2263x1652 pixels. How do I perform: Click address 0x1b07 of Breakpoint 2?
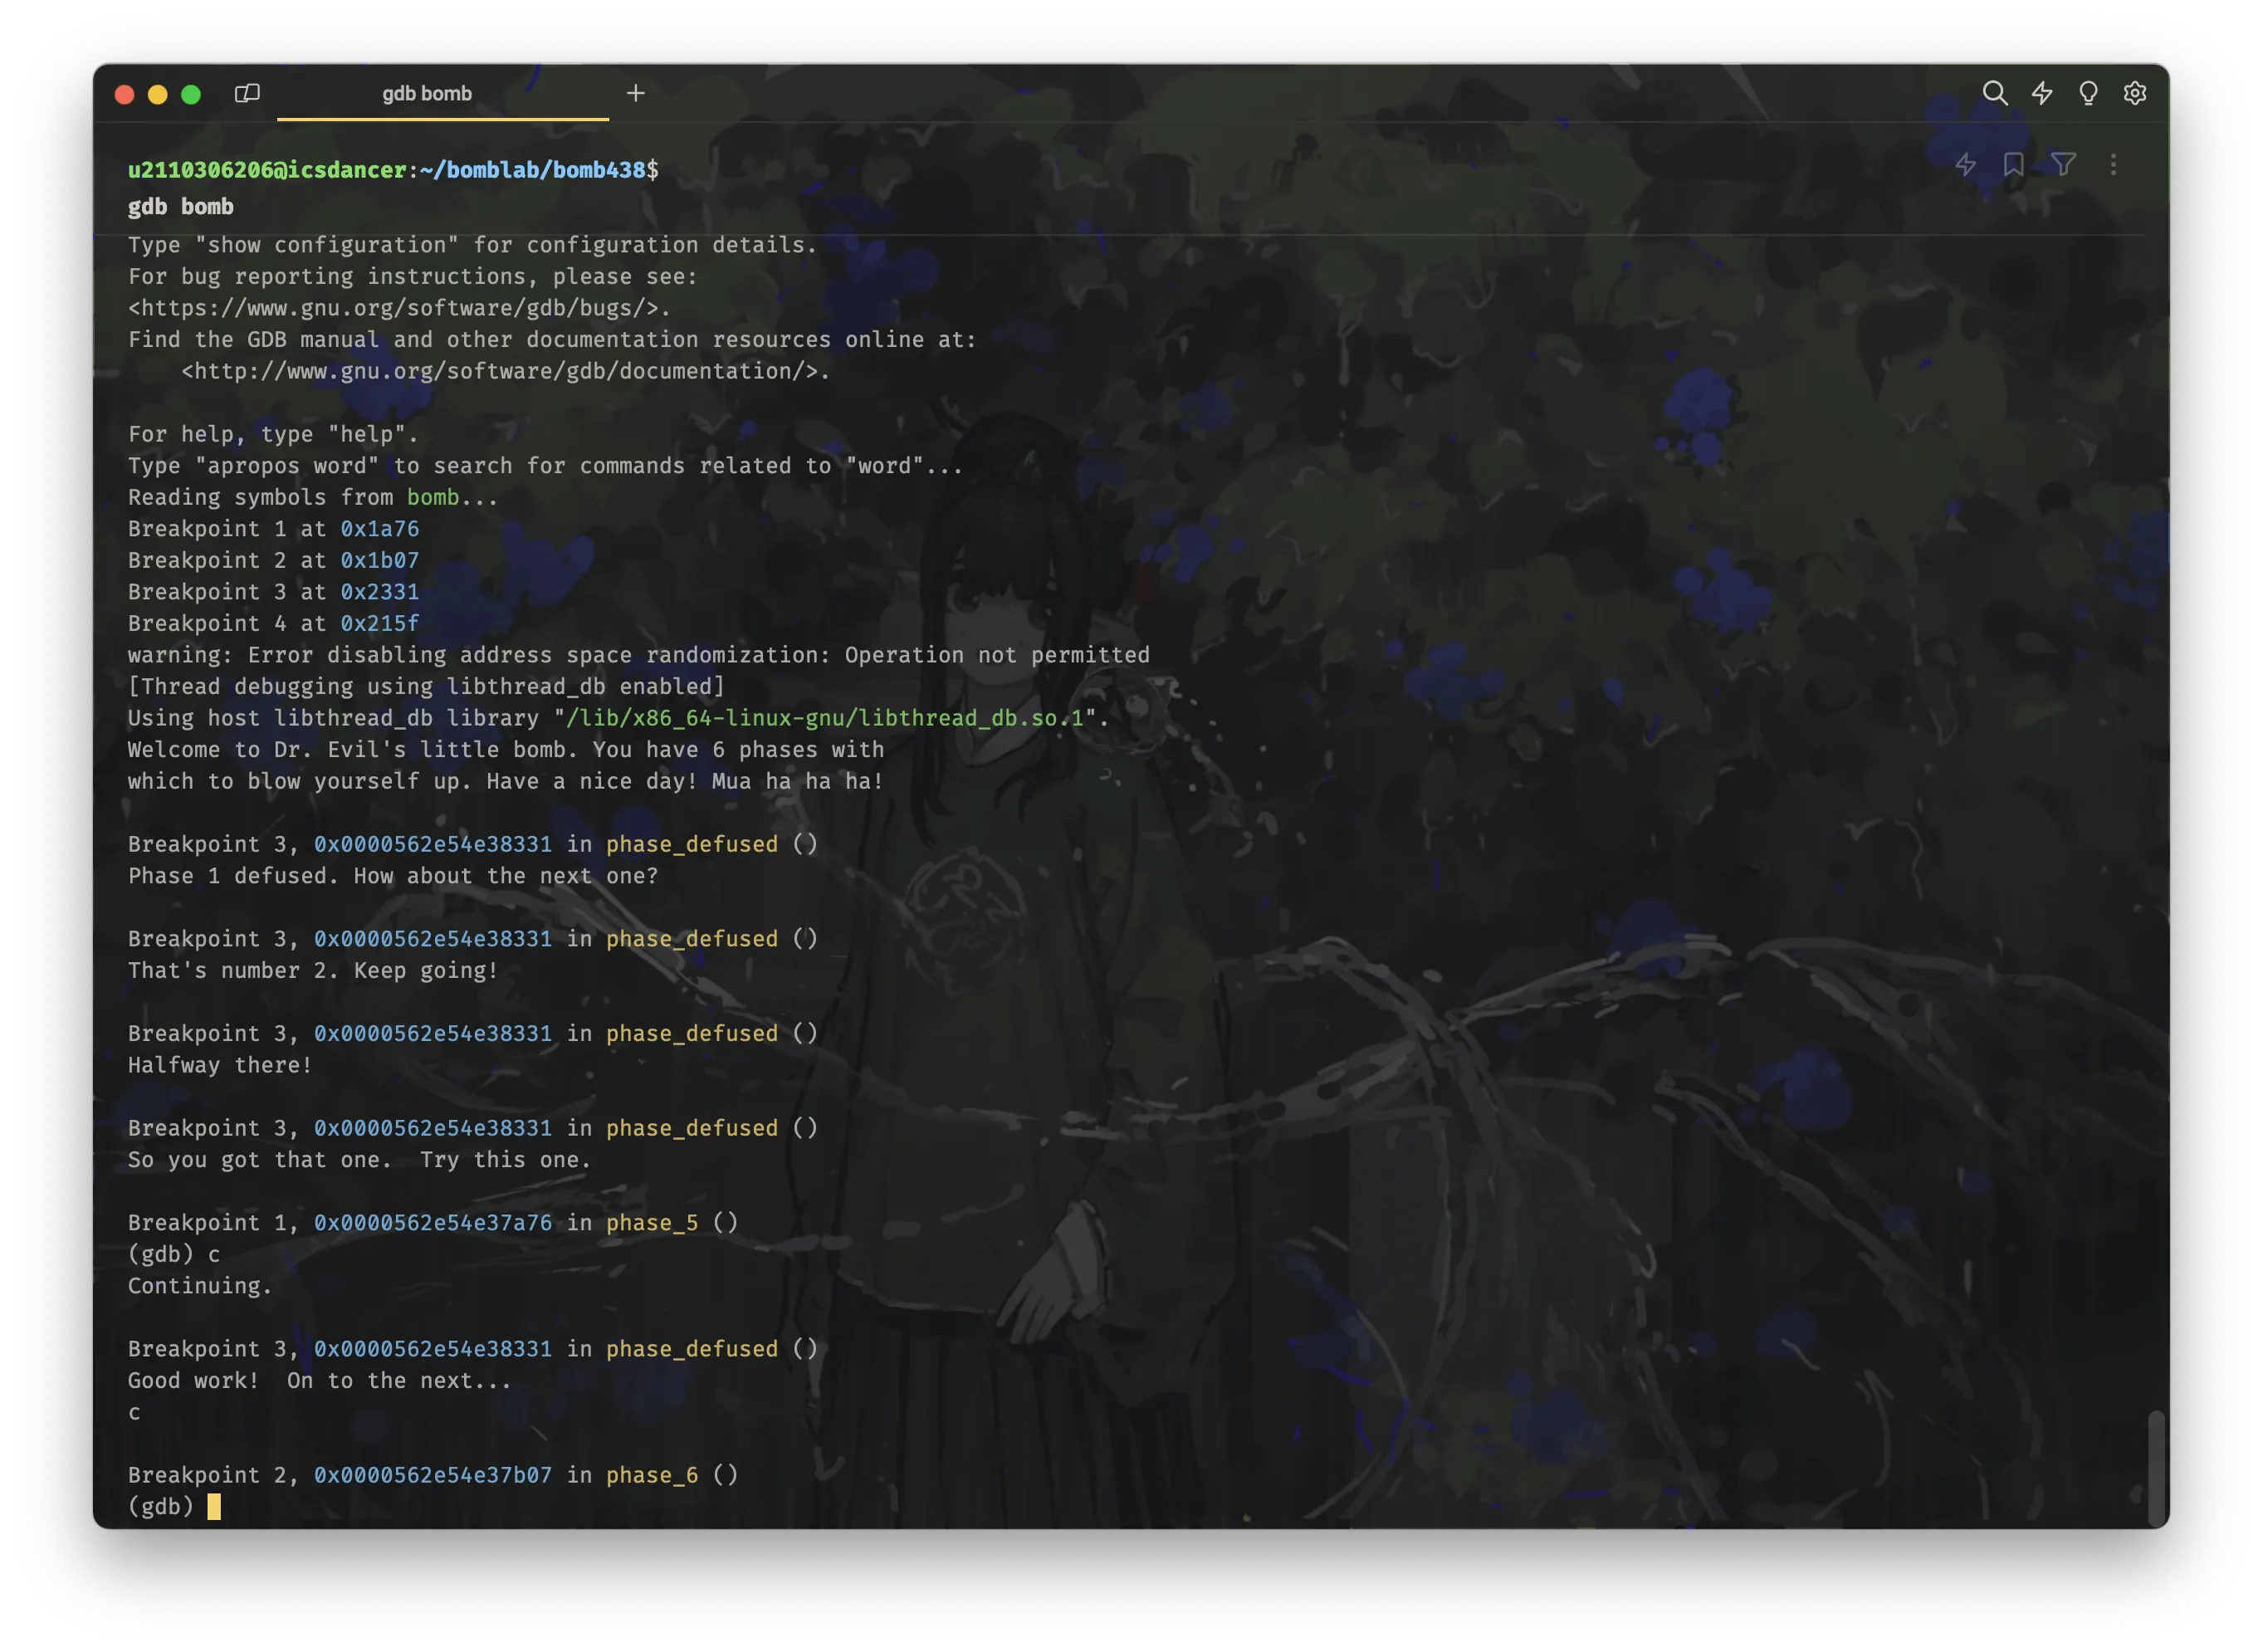click(380, 560)
